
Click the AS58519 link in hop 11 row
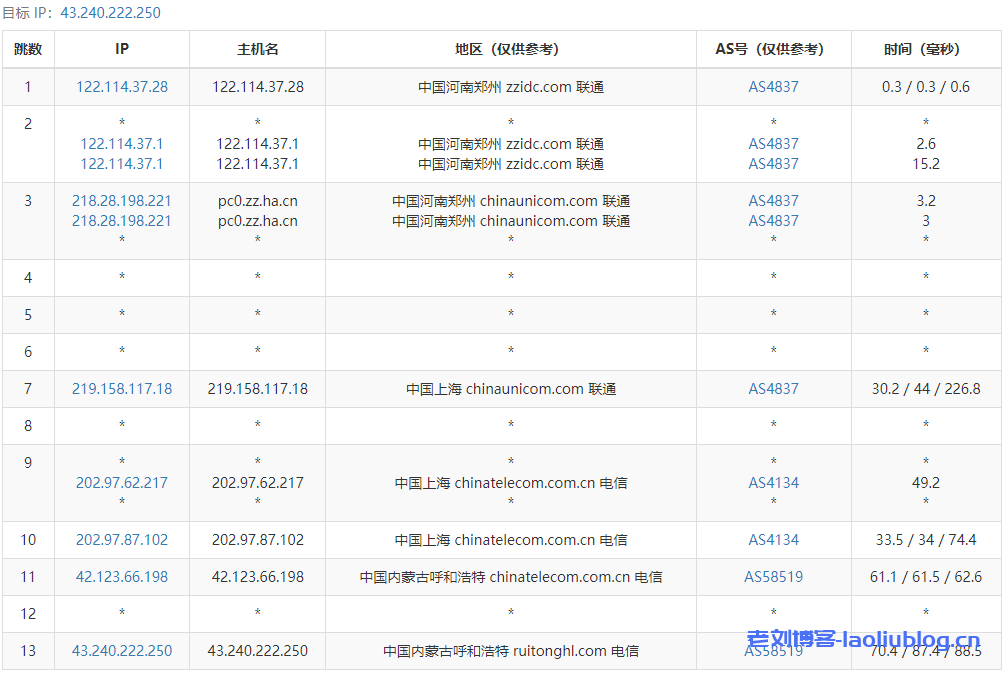coord(773,577)
